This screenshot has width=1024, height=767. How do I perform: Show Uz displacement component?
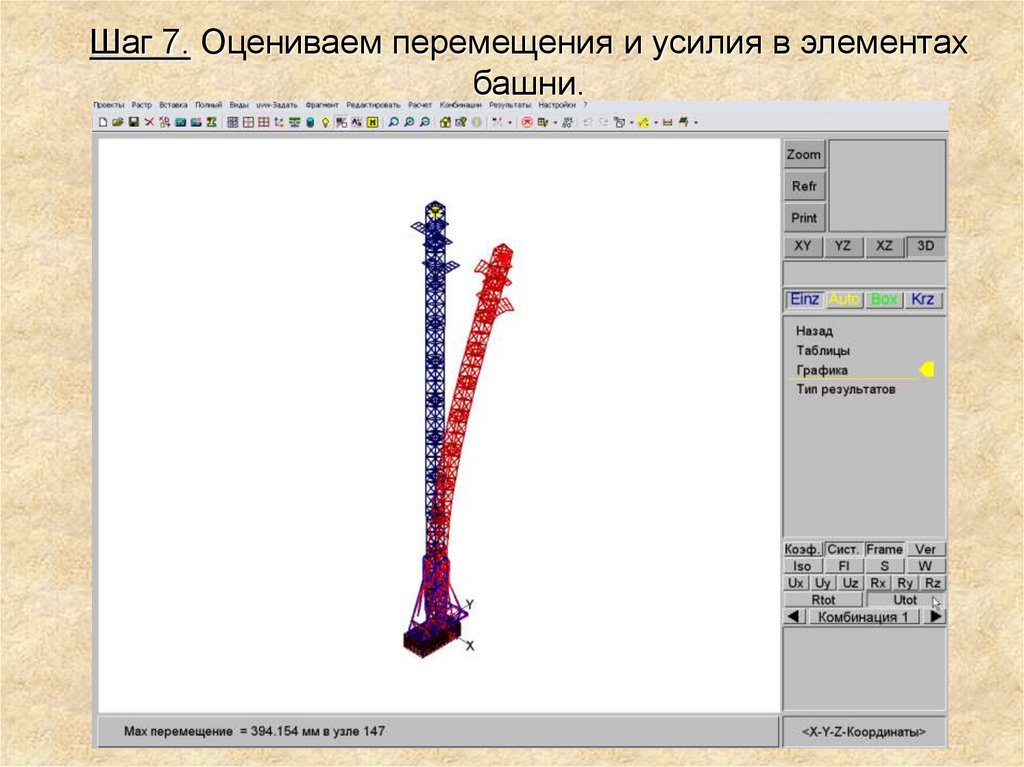[x=850, y=583]
